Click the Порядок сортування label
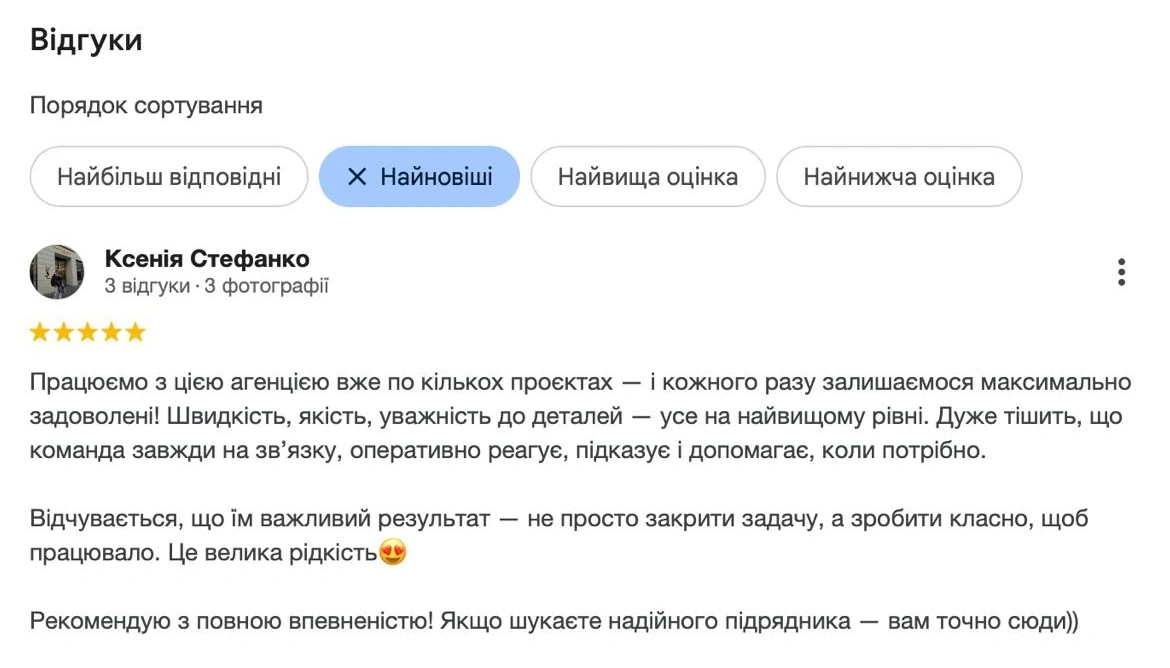 (x=146, y=106)
